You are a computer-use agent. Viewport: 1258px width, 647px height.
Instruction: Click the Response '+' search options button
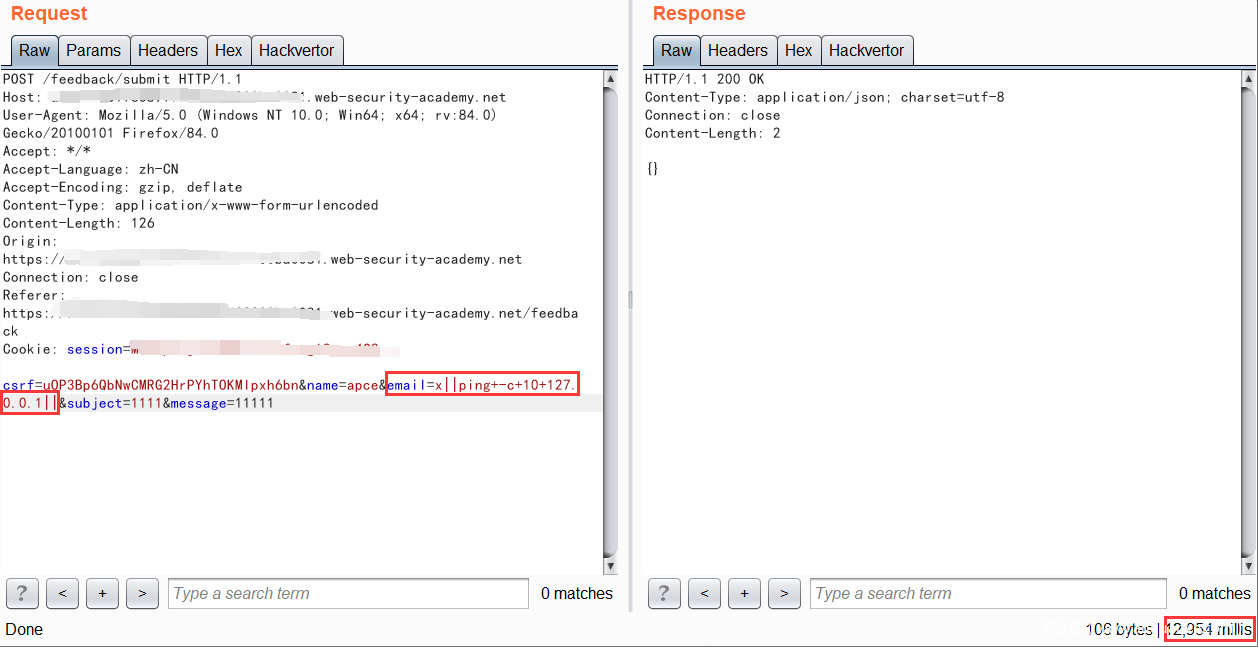[x=744, y=593]
